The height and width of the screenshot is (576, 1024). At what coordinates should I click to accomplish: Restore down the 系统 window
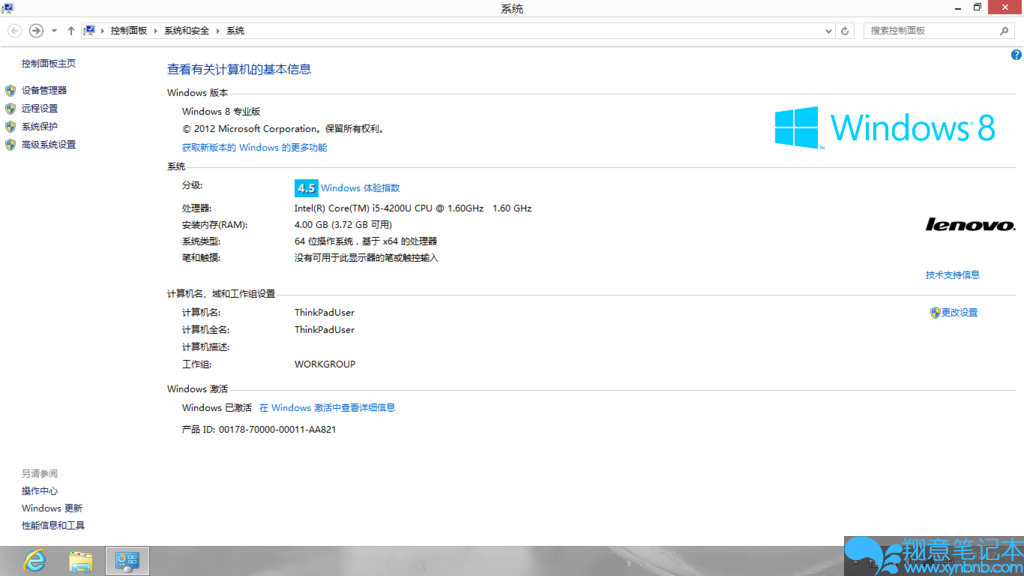(x=977, y=8)
